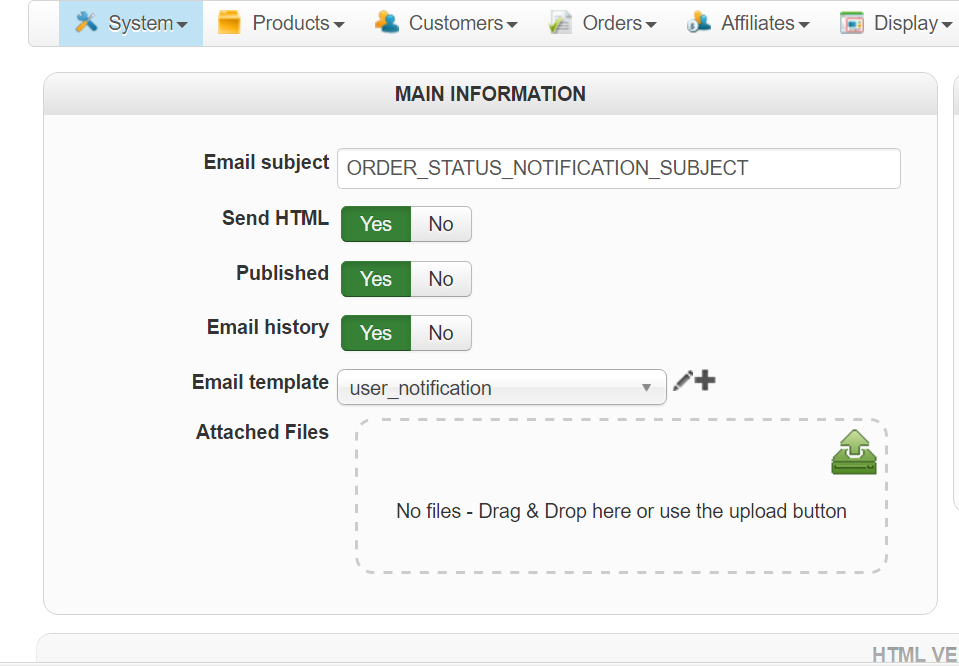Add a new email template with plus icon
The image size is (959, 666).
click(x=706, y=380)
